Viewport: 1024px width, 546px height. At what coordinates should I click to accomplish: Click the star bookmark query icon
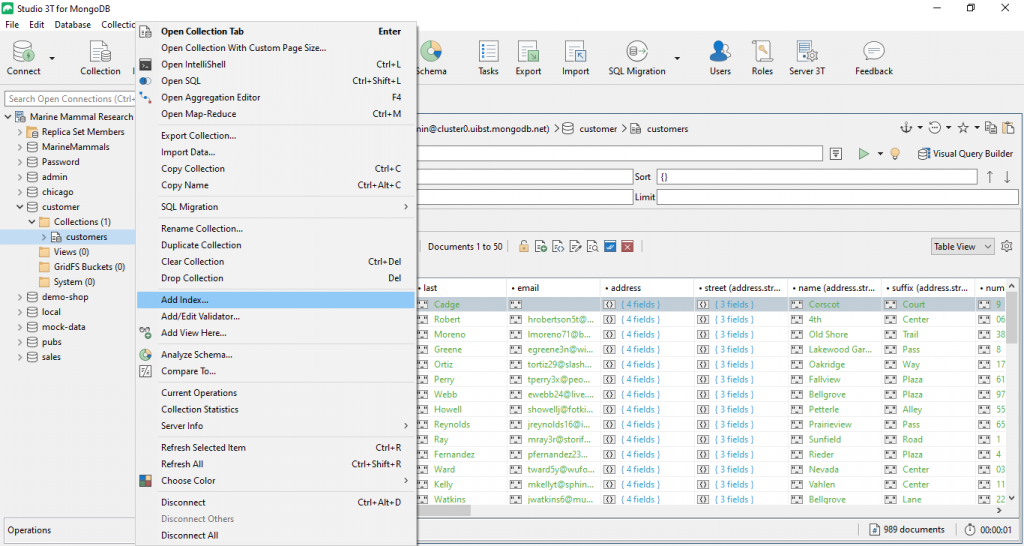963,128
